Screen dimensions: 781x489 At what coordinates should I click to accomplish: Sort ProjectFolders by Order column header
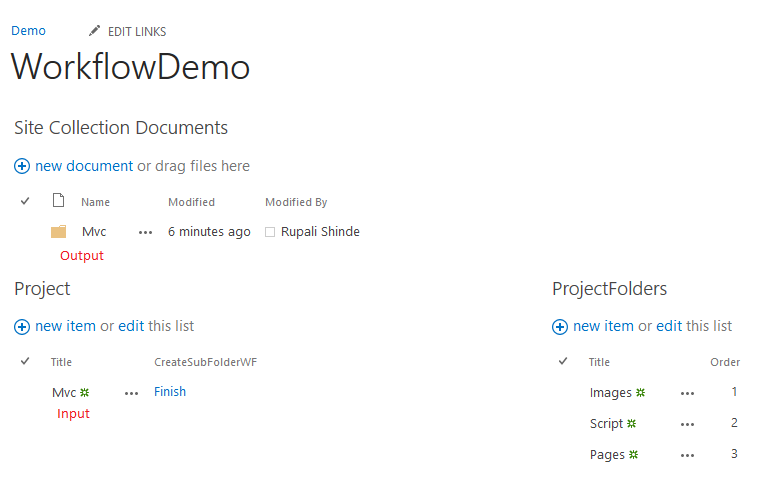click(725, 362)
